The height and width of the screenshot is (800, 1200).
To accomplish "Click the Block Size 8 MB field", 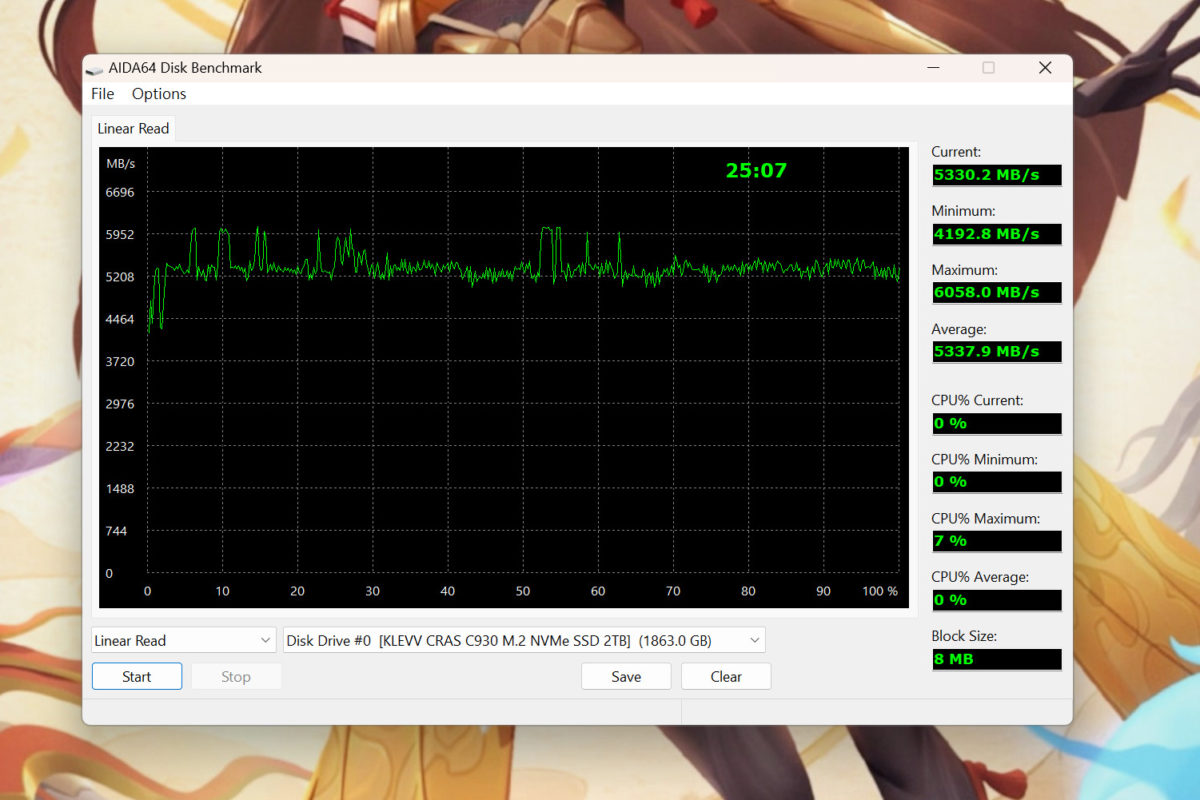I will pyautogui.click(x=996, y=660).
